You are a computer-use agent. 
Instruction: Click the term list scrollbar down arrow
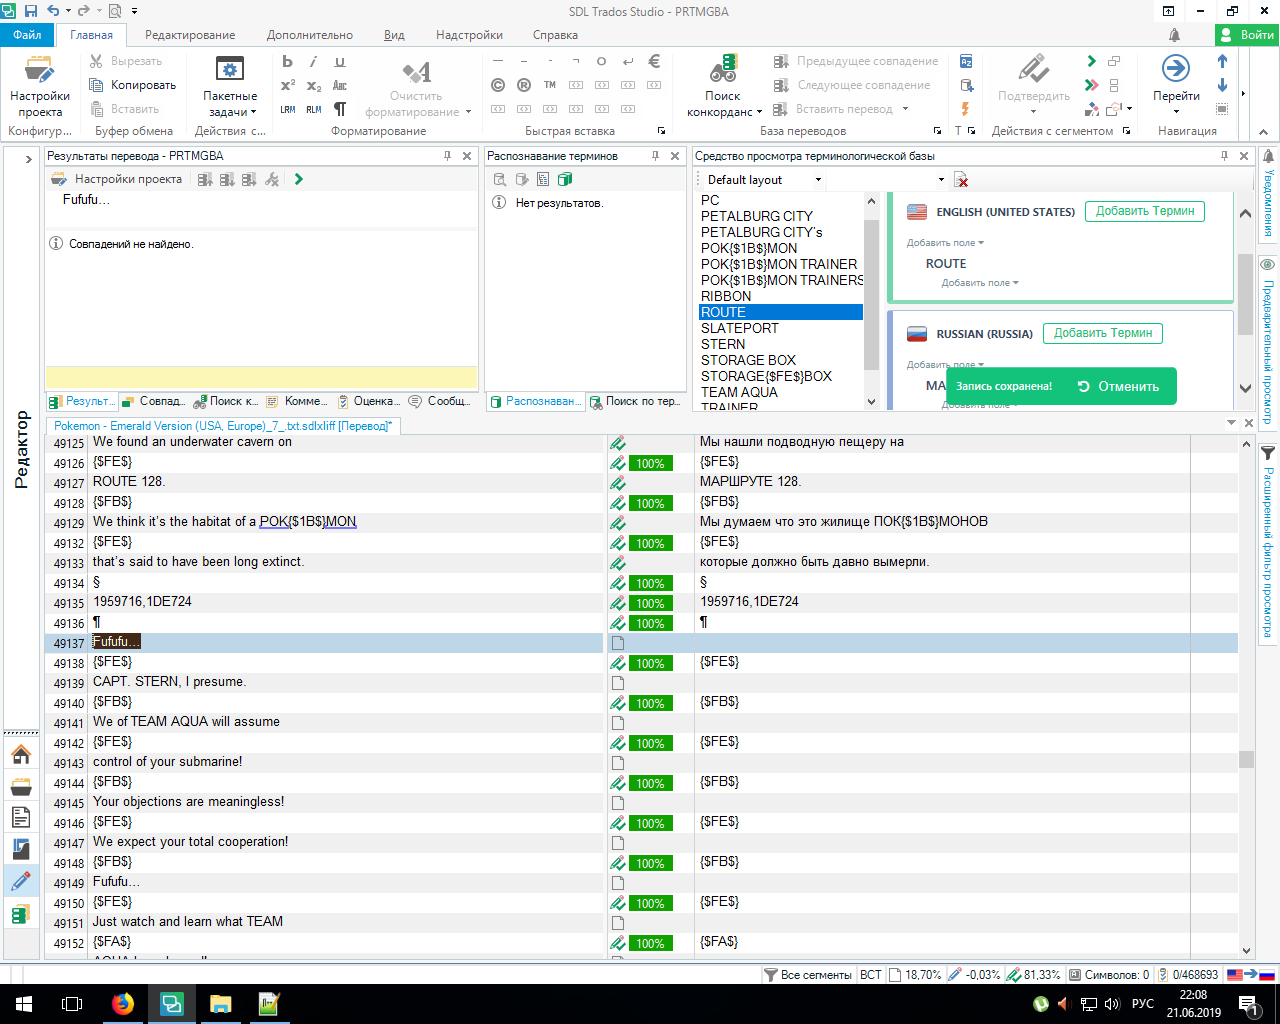871,401
